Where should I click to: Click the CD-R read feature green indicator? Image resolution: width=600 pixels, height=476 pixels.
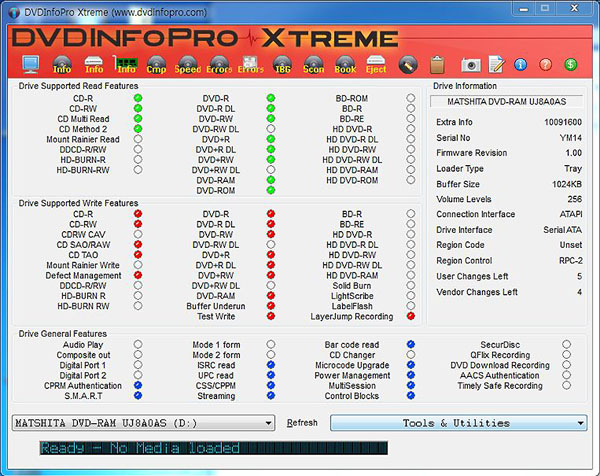[x=138, y=98]
